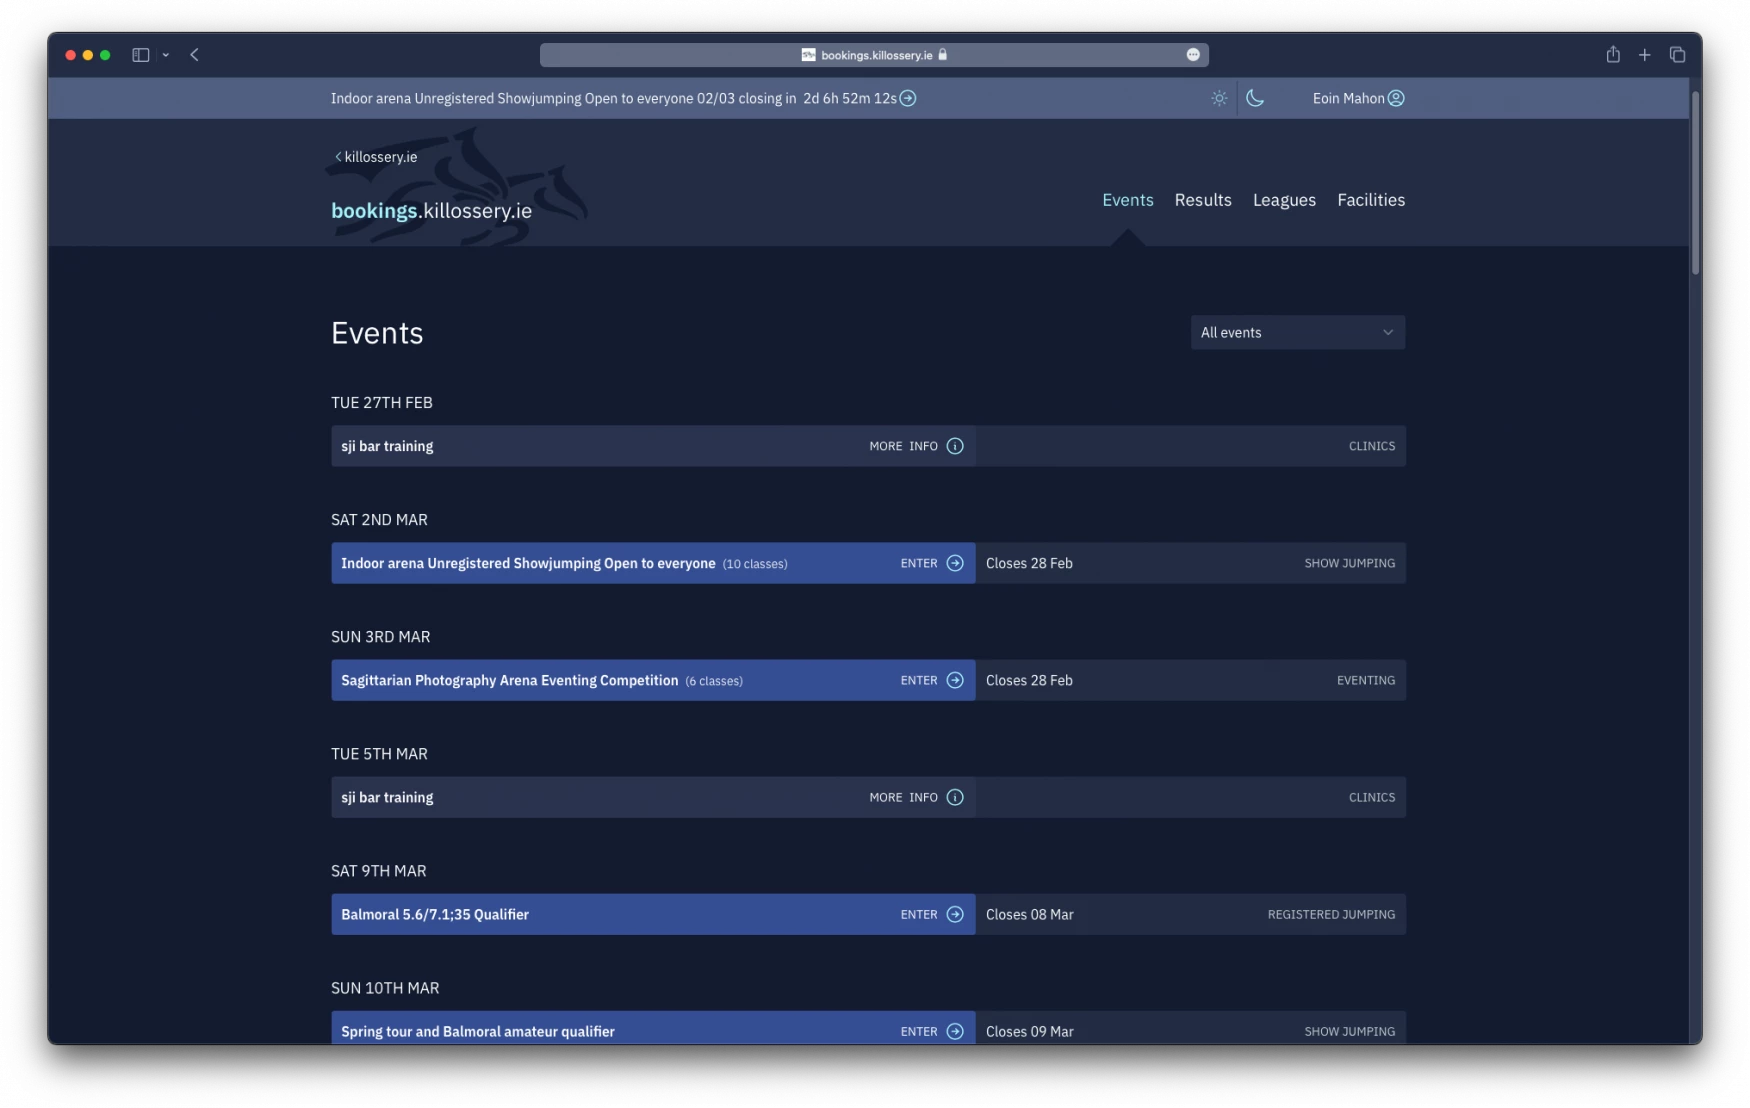This screenshot has width=1750, height=1108.
Task: Click the bookings.killossery.ie address bar
Action: coord(874,55)
